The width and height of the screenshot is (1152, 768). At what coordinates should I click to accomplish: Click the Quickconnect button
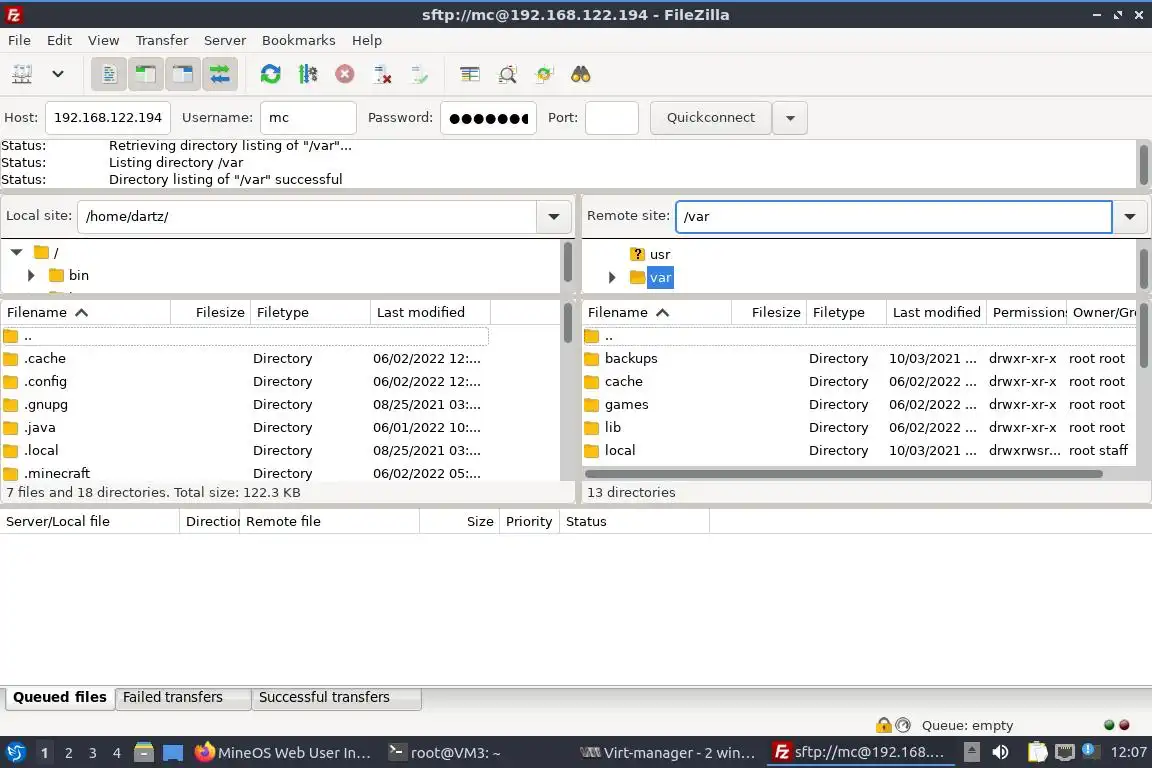coord(710,118)
